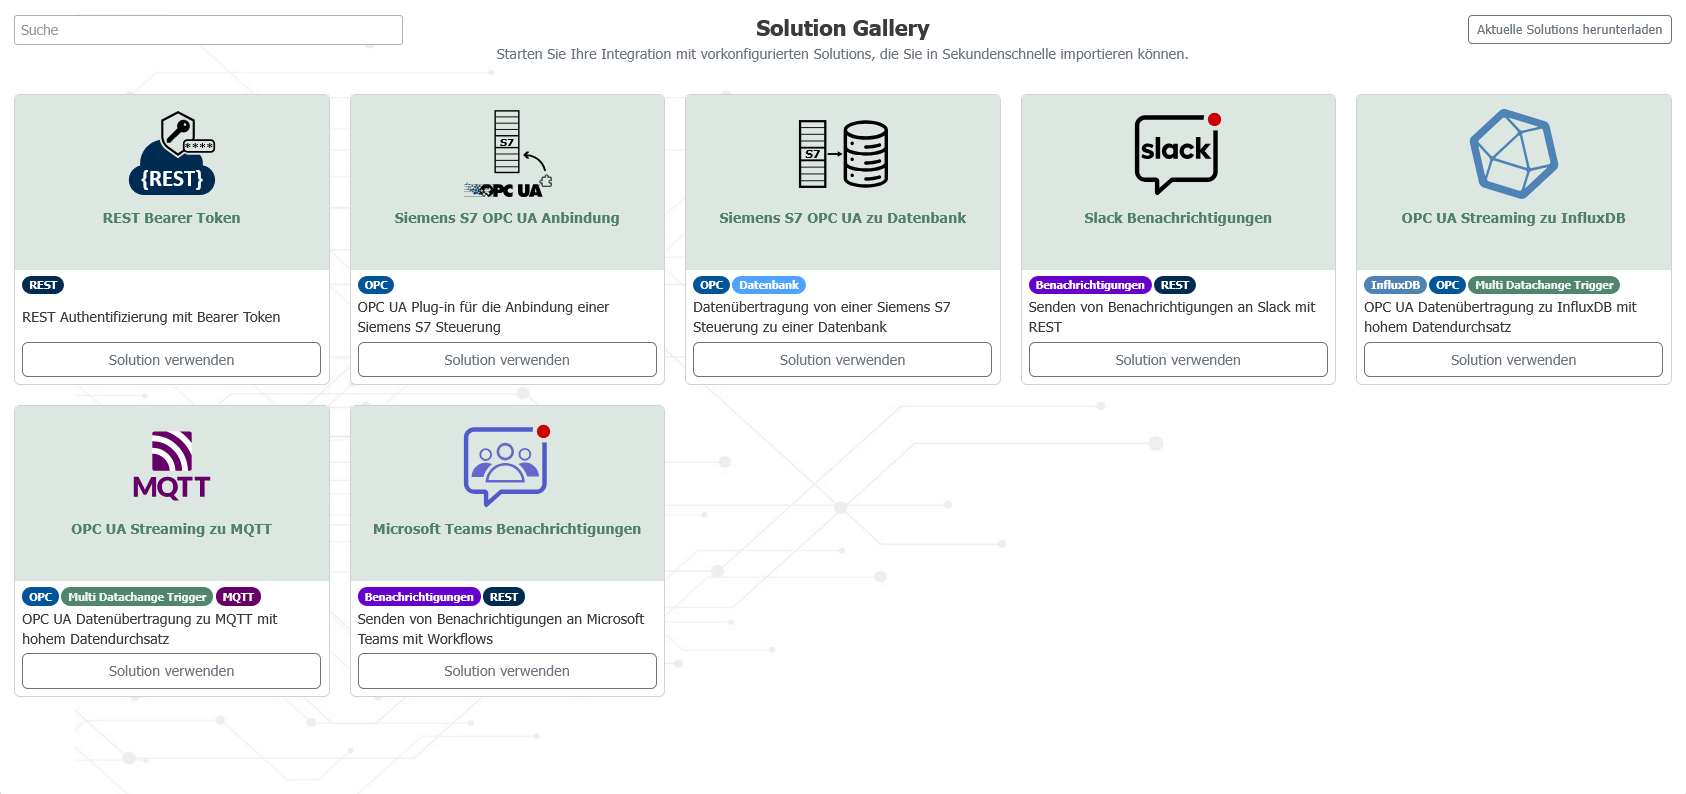Click Multi Datachange Trigger tag on InfluxDB card
This screenshot has height=794, width=1686.
coord(1543,285)
